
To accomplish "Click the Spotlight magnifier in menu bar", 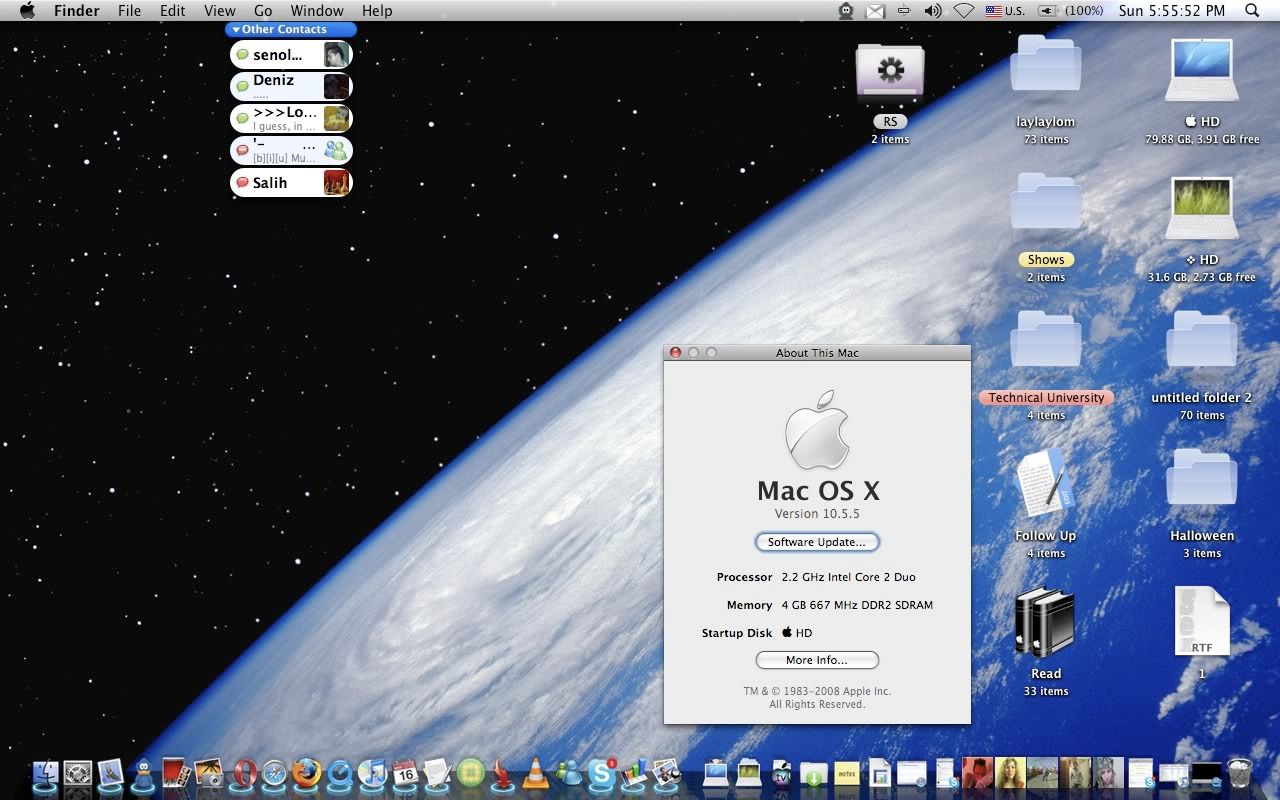I will [1252, 11].
